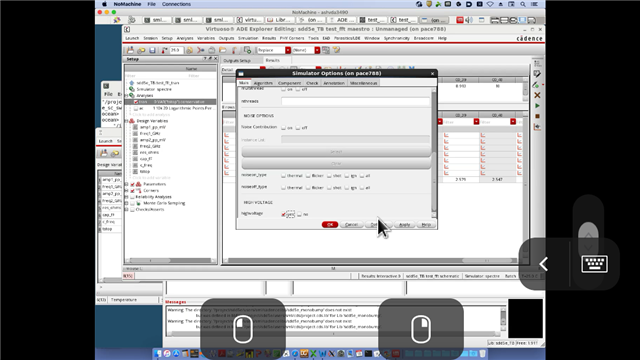Open the Results menu
Image resolution: width=640 pixels, height=360 pixels.
[x=269, y=38]
